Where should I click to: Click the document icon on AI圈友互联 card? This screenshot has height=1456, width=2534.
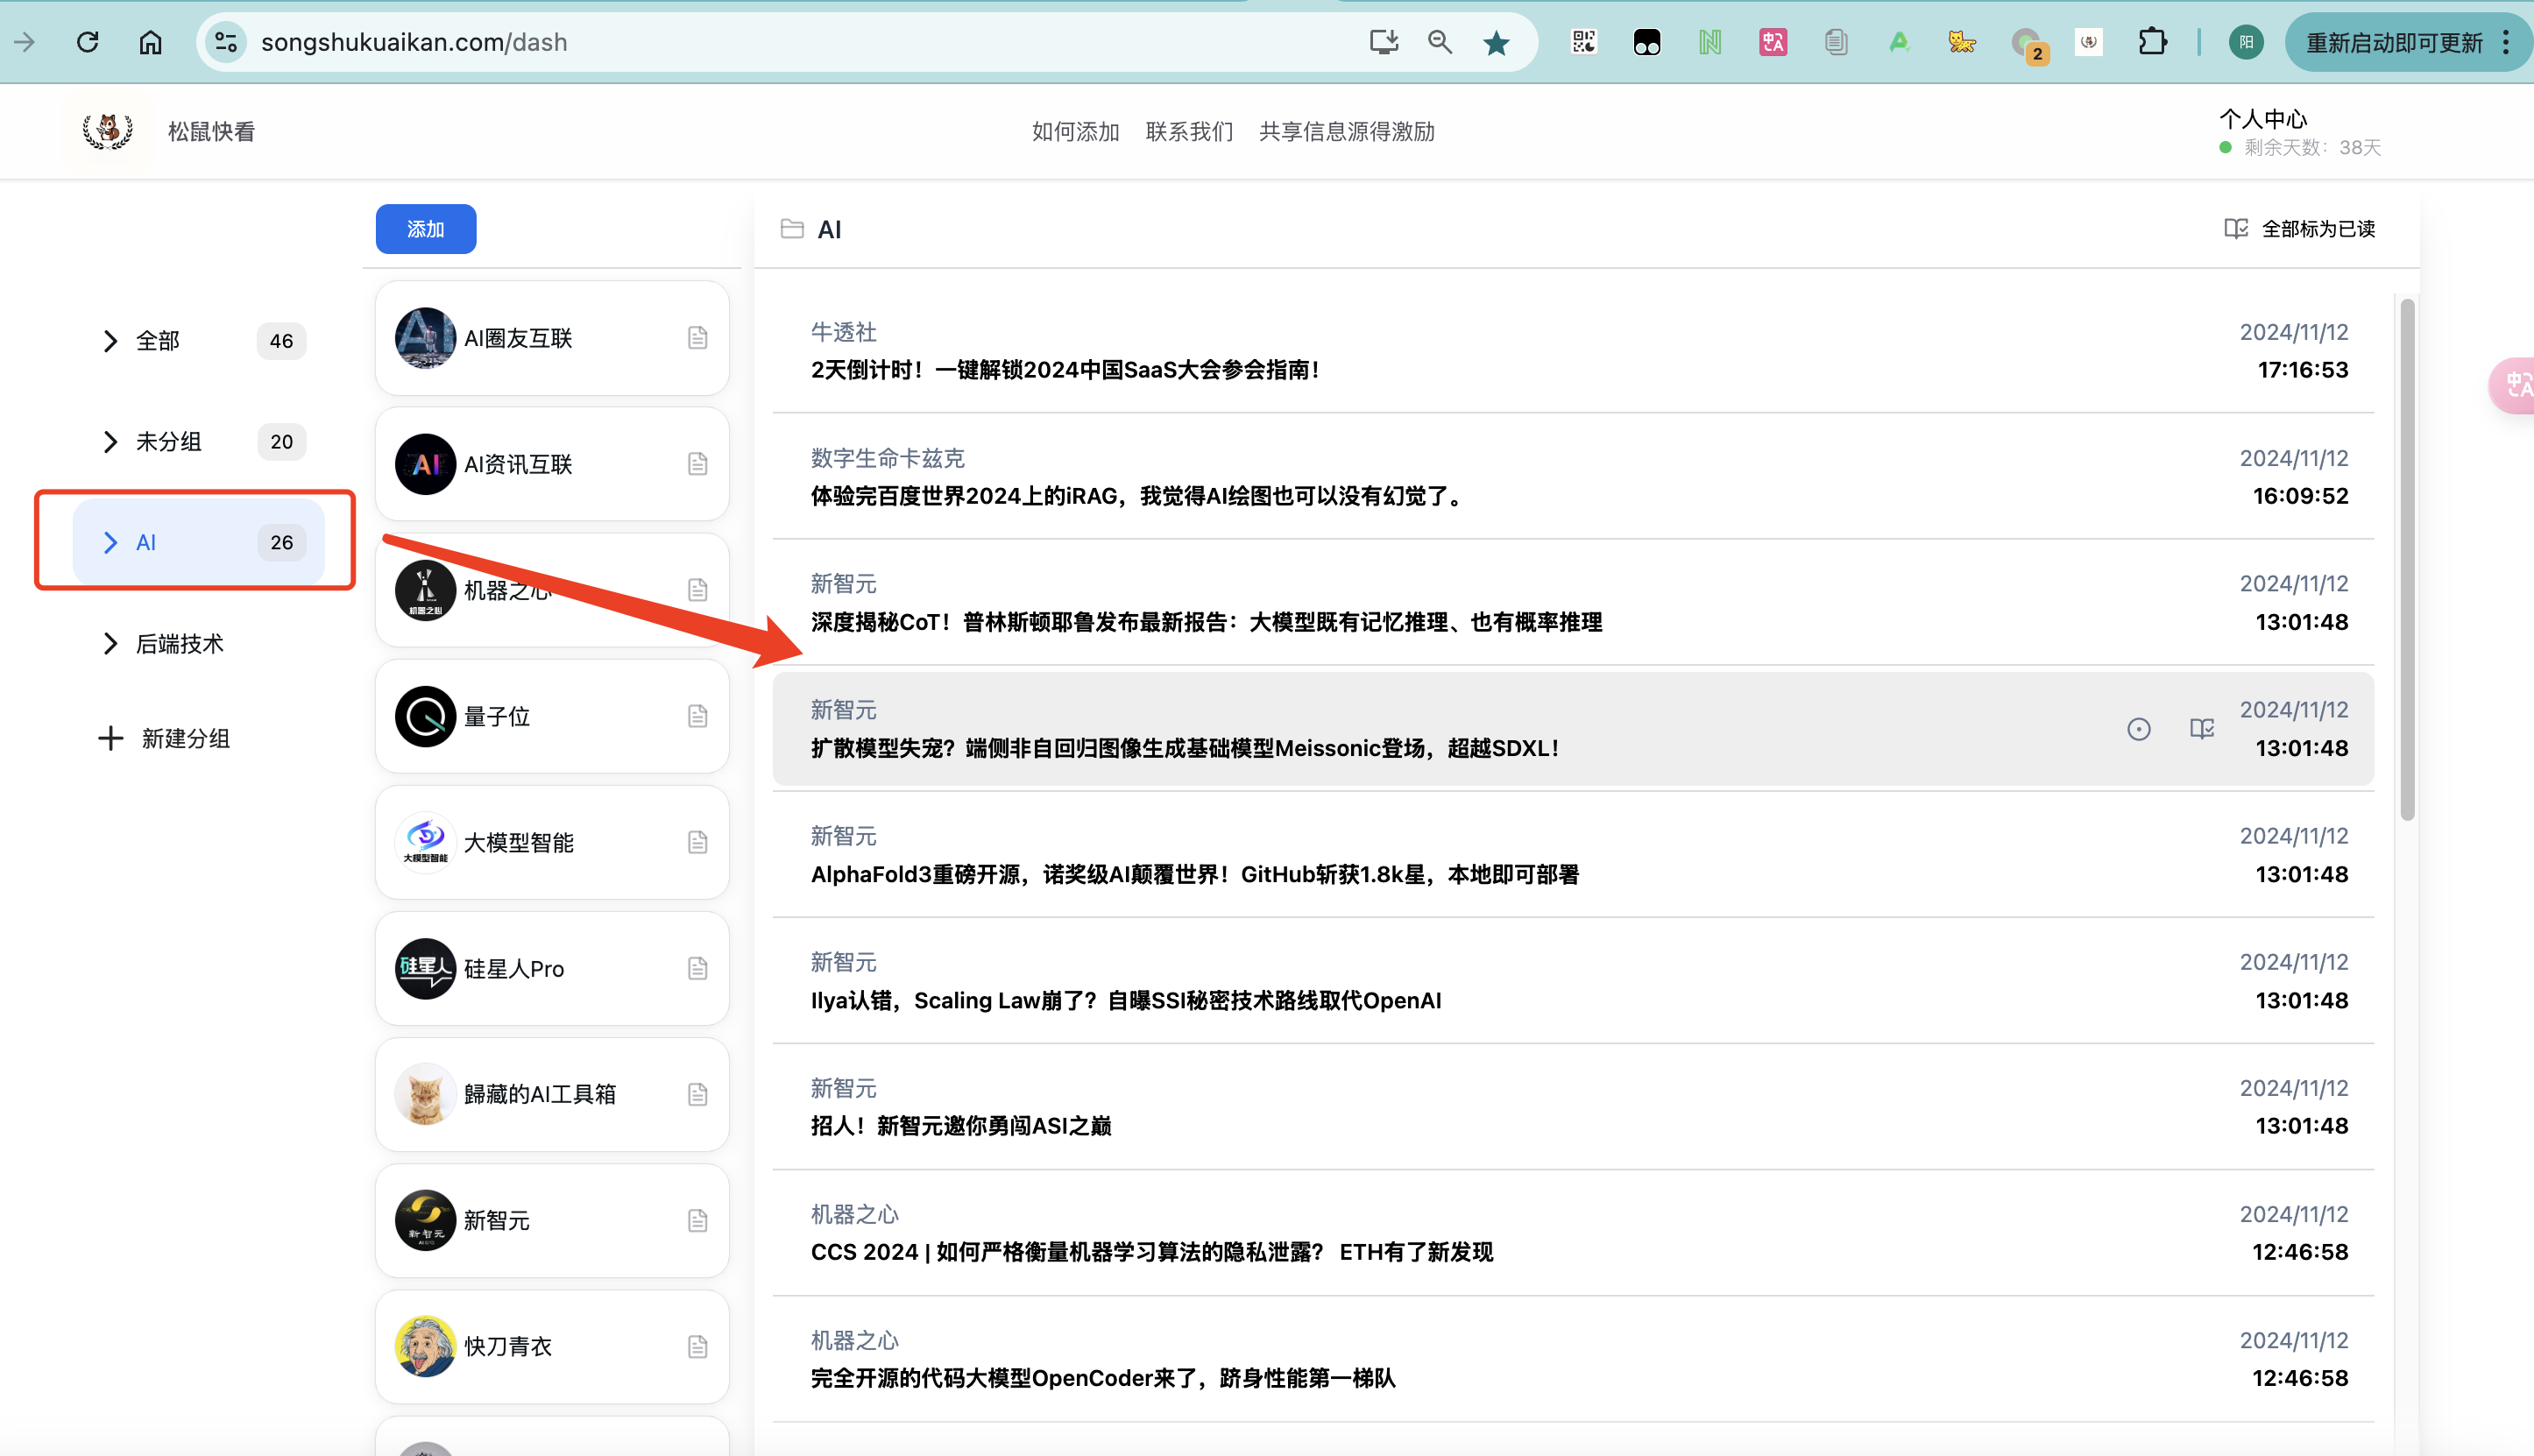697,338
